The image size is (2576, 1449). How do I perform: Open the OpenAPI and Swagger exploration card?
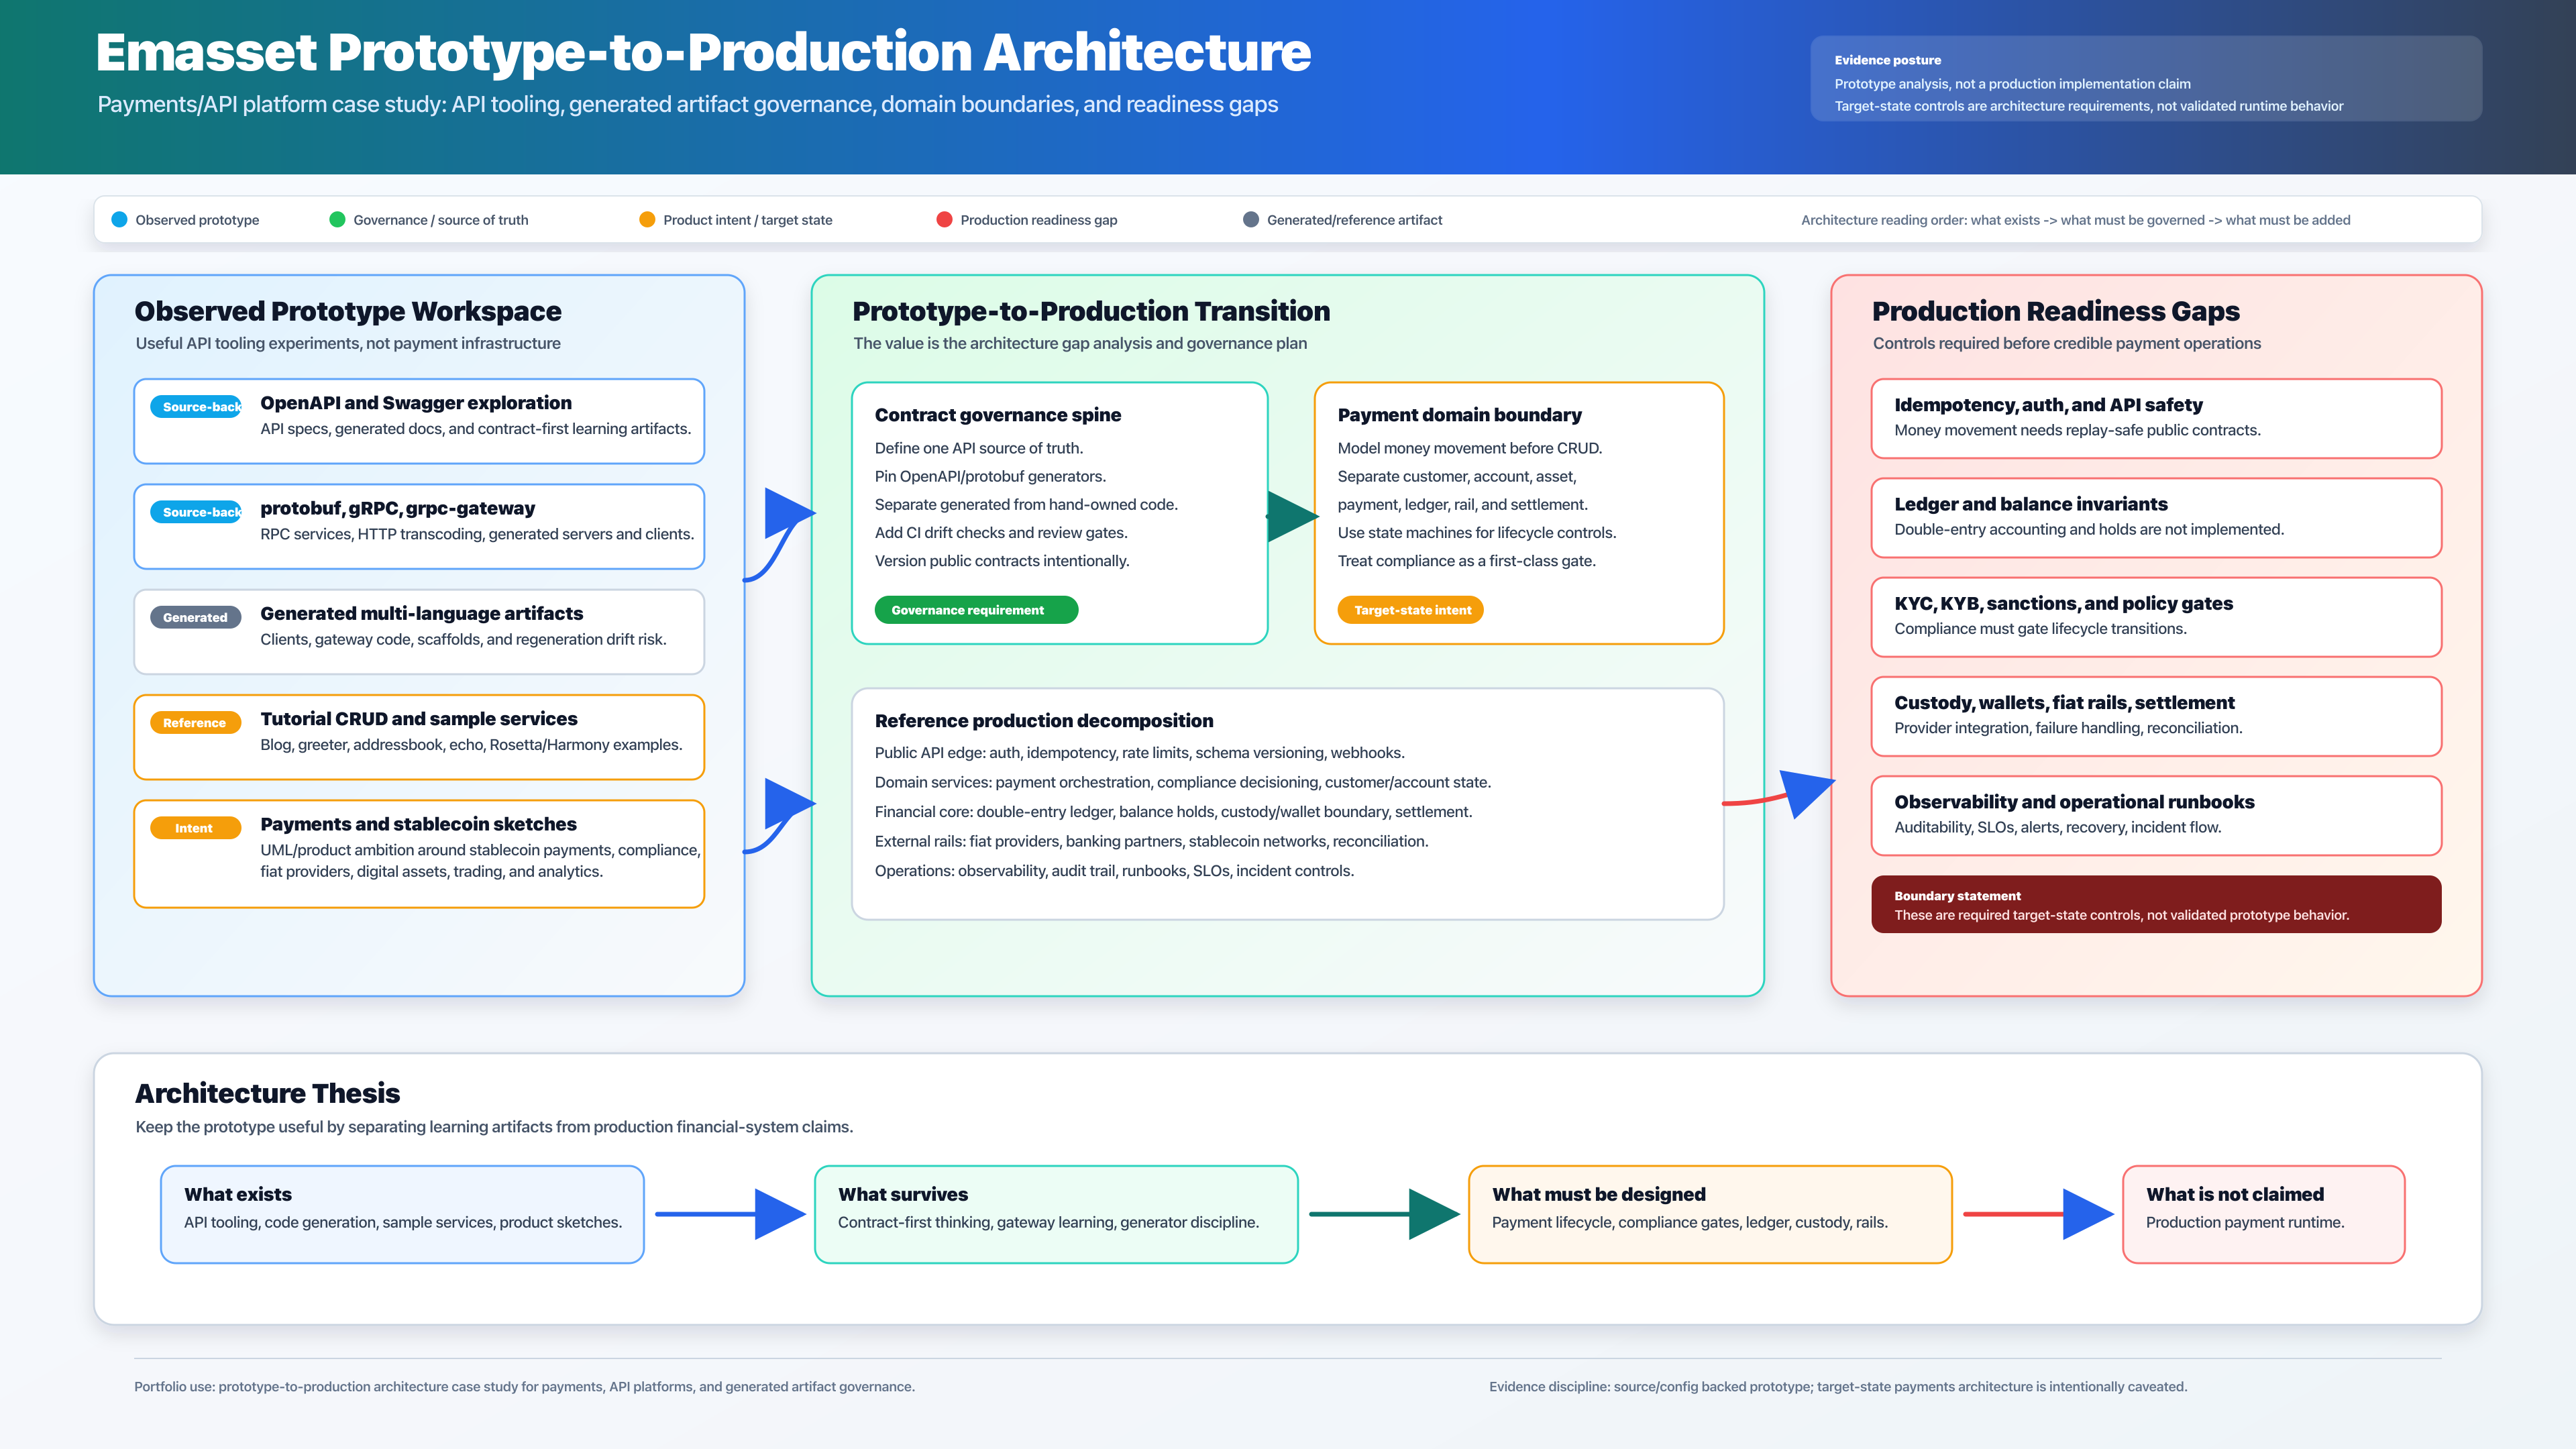[x=419, y=421]
